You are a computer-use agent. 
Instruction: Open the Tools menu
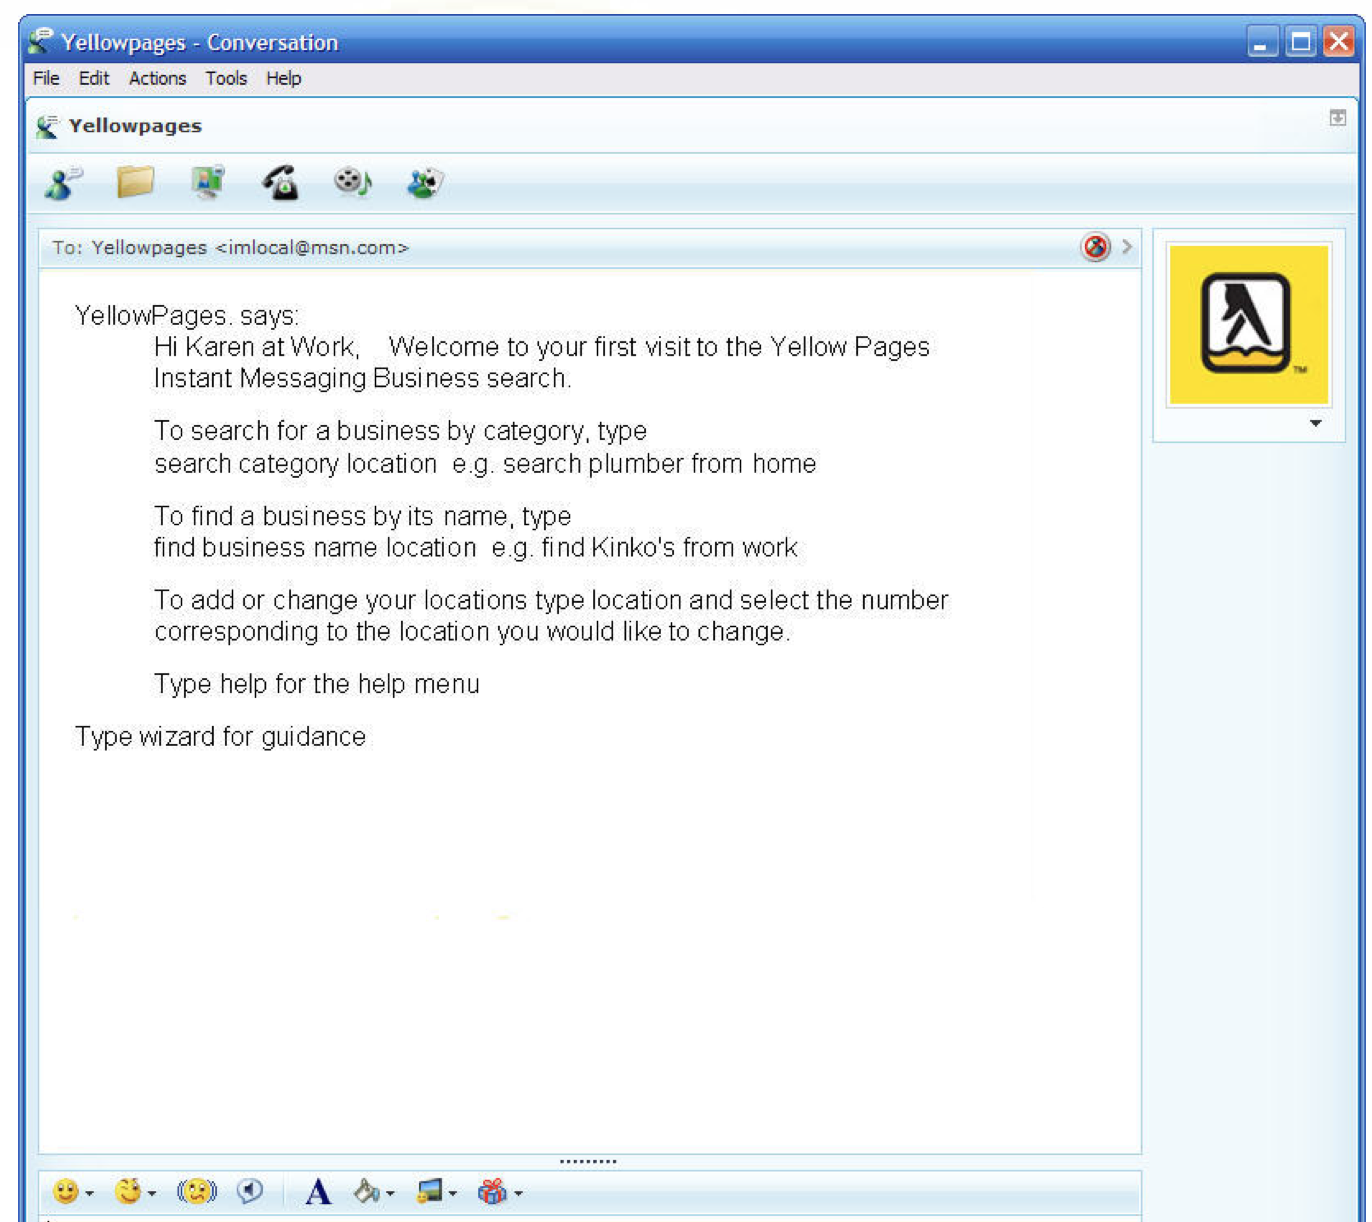[226, 78]
